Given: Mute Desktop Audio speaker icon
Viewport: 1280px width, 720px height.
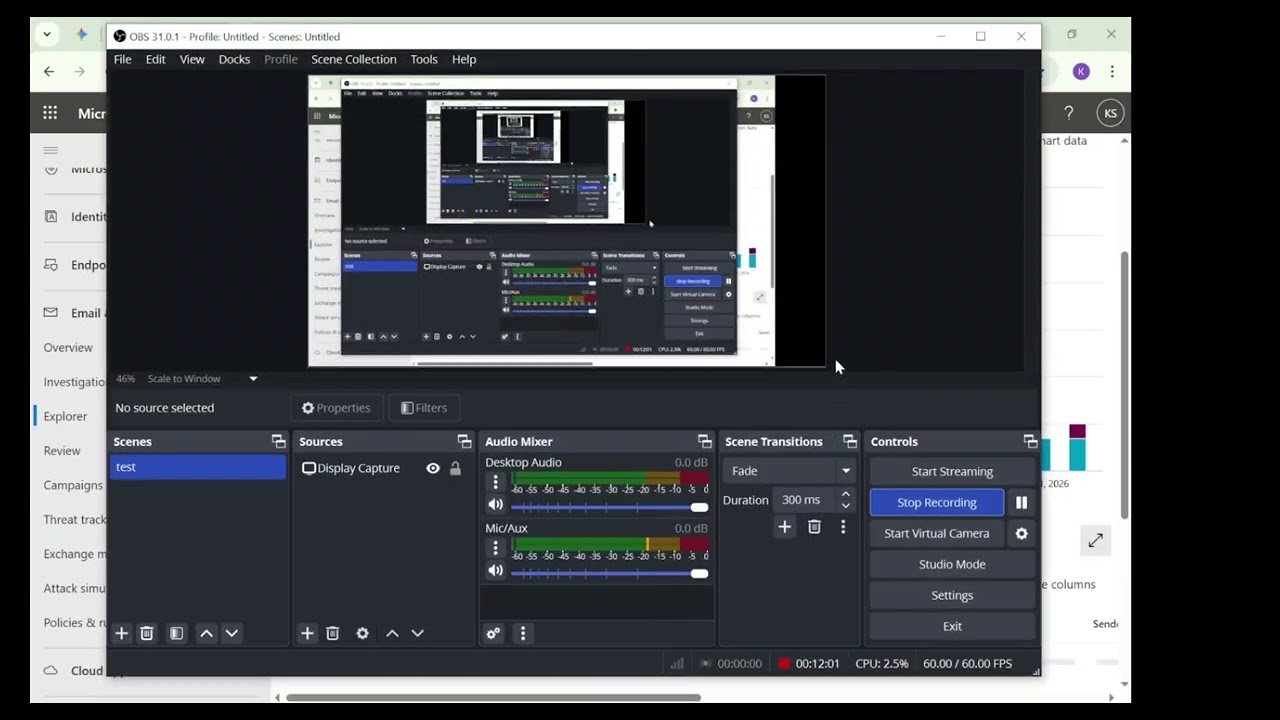Looking at the screenshot, I should [x=495, y=505].
